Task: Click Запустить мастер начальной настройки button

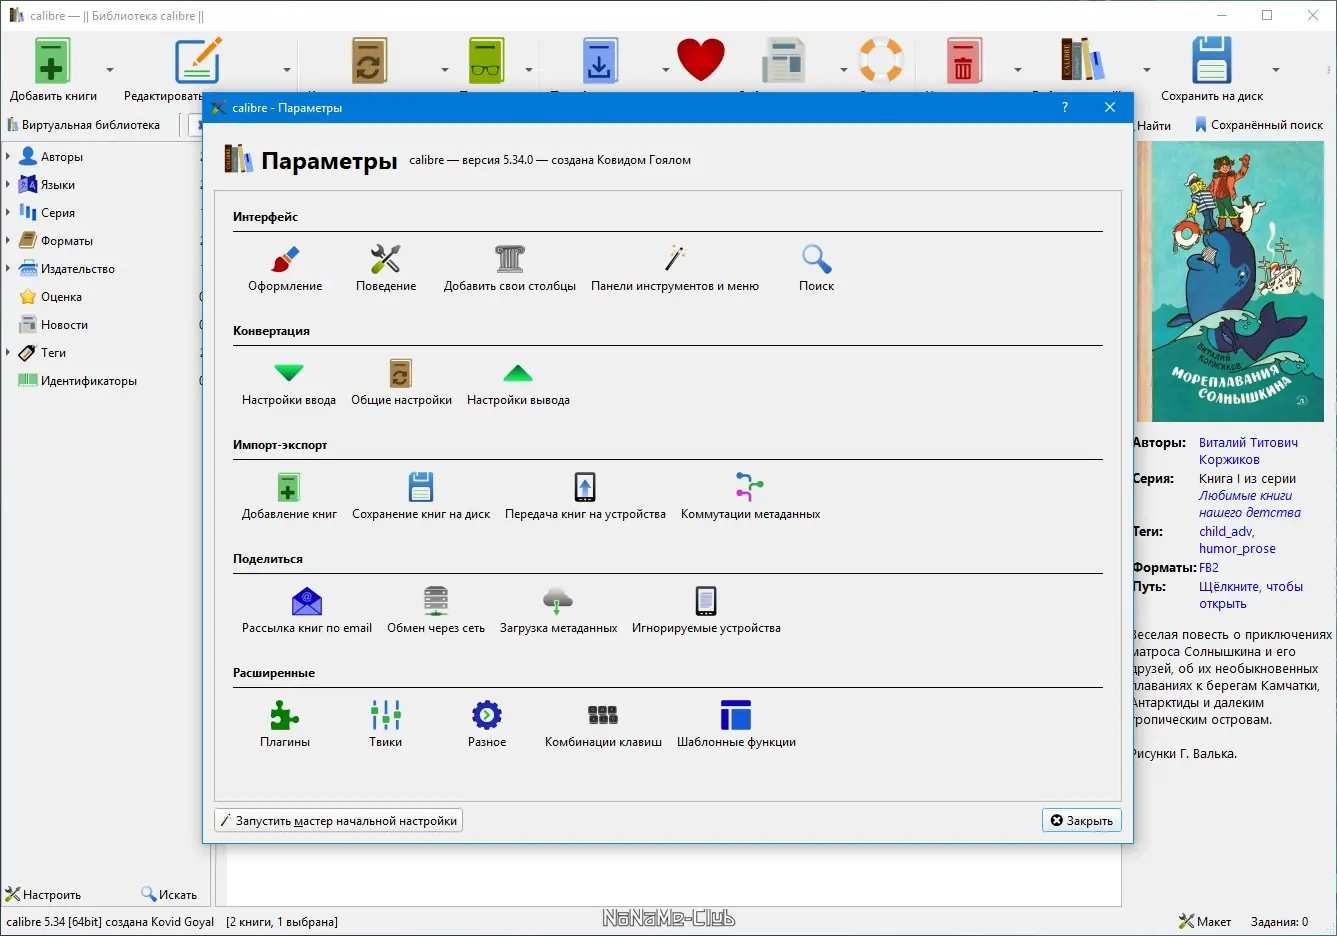Action: pos(339,821)
